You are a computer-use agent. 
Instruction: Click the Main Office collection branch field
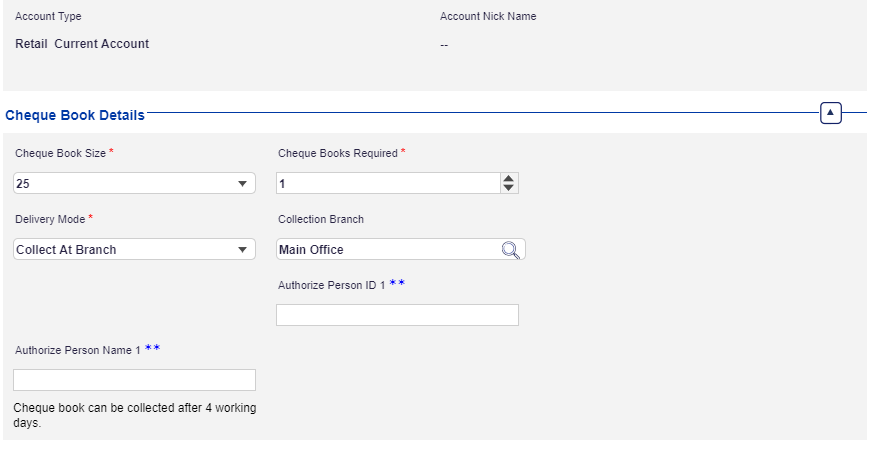[x=387, y=250]
